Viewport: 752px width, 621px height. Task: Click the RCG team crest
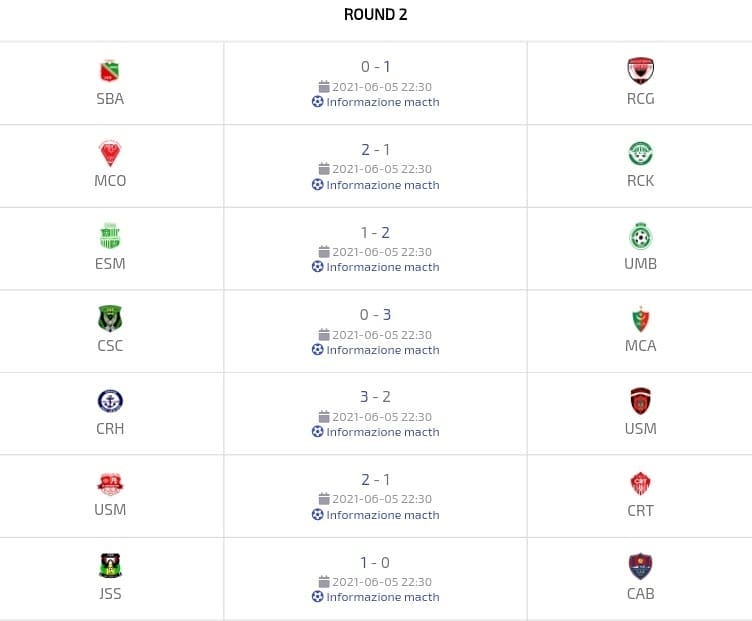point(640,70)
